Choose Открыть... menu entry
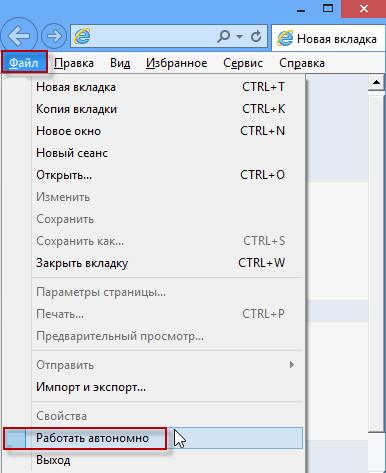 168,175
